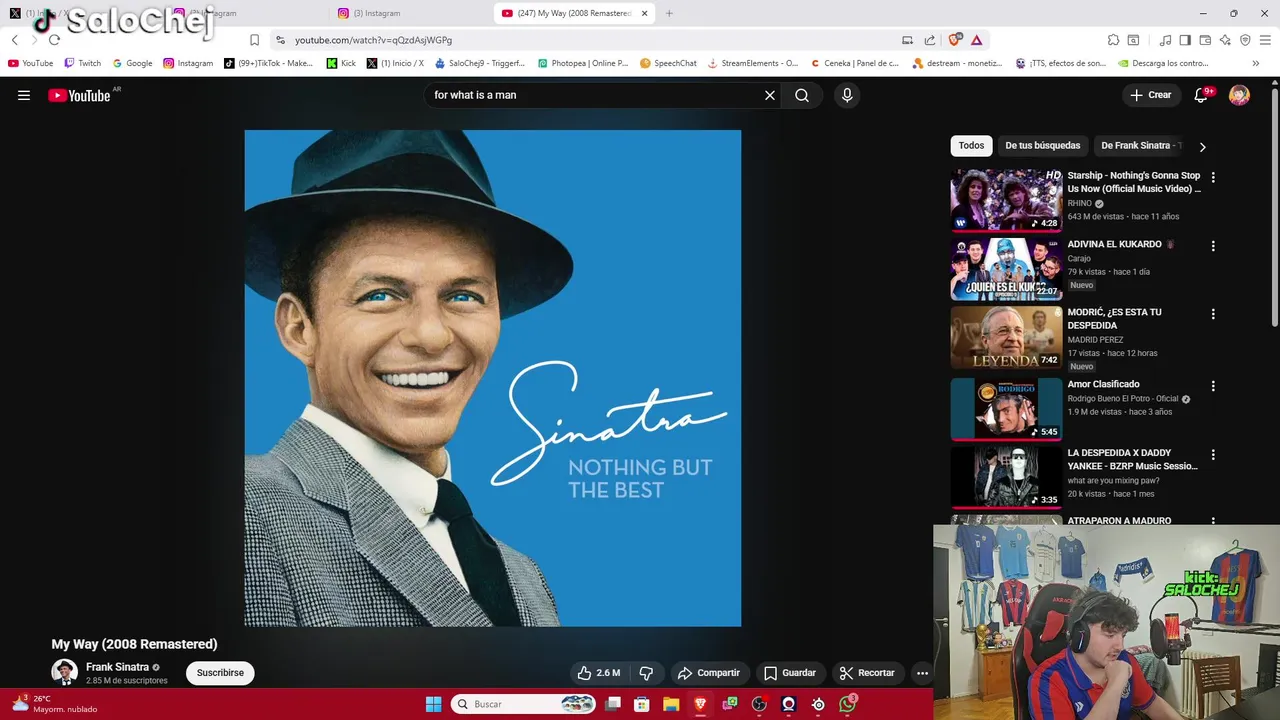This screenshot has width=1280, height=720.
Task: Open the Photopea bookmark
Action: [583, 63]
